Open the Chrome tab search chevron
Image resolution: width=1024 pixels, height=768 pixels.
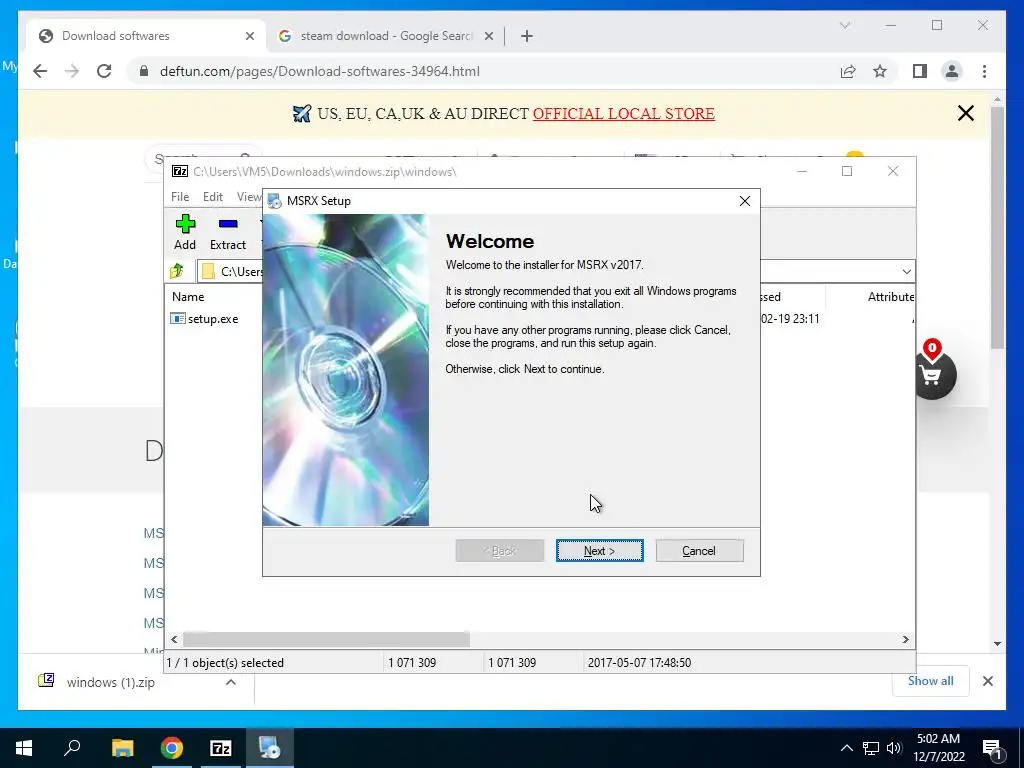tap(844, 25)
